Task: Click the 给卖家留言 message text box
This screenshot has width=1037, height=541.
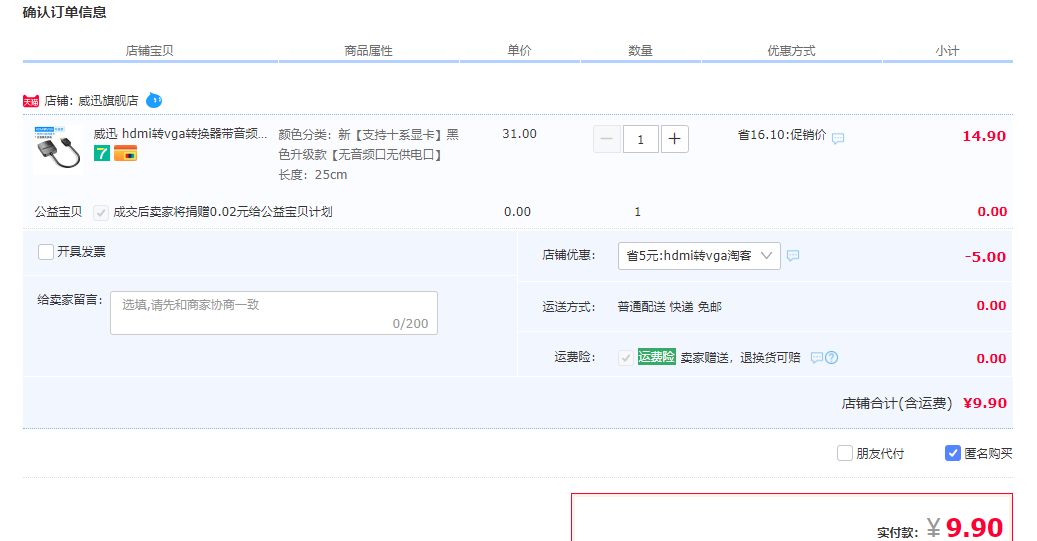Action: click(x=274, y=313)
